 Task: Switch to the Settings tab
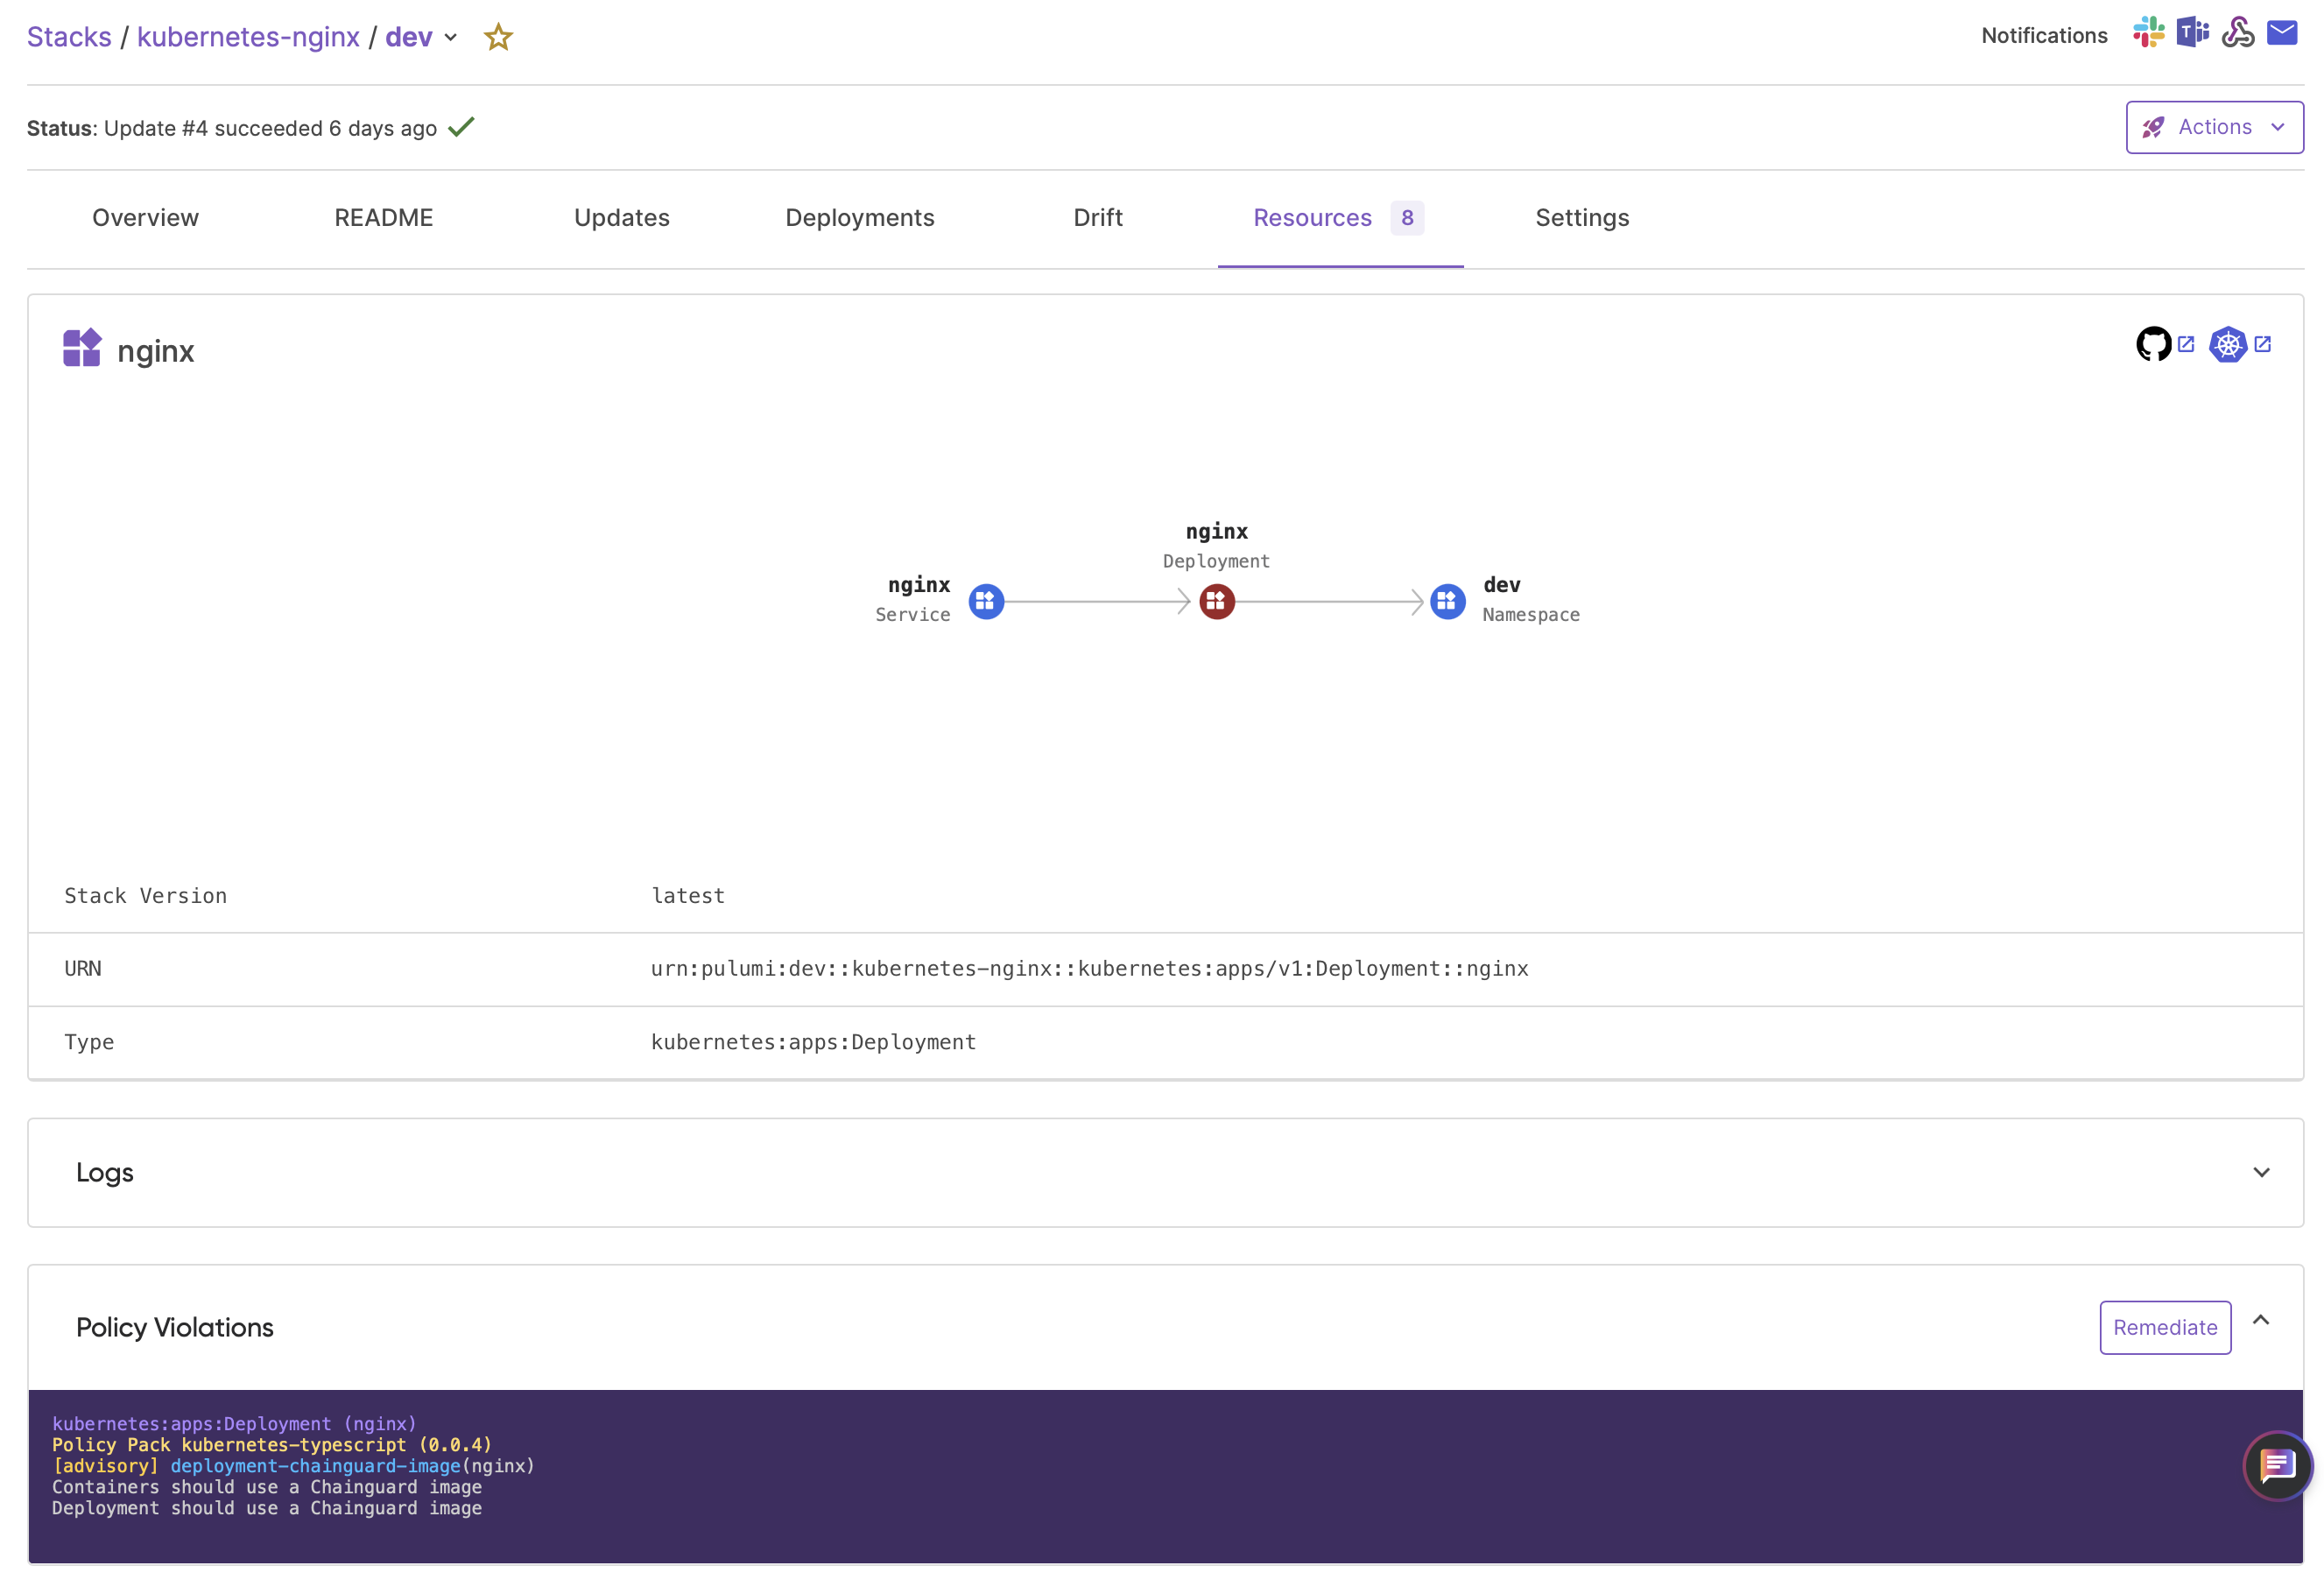pos(1582,218)
